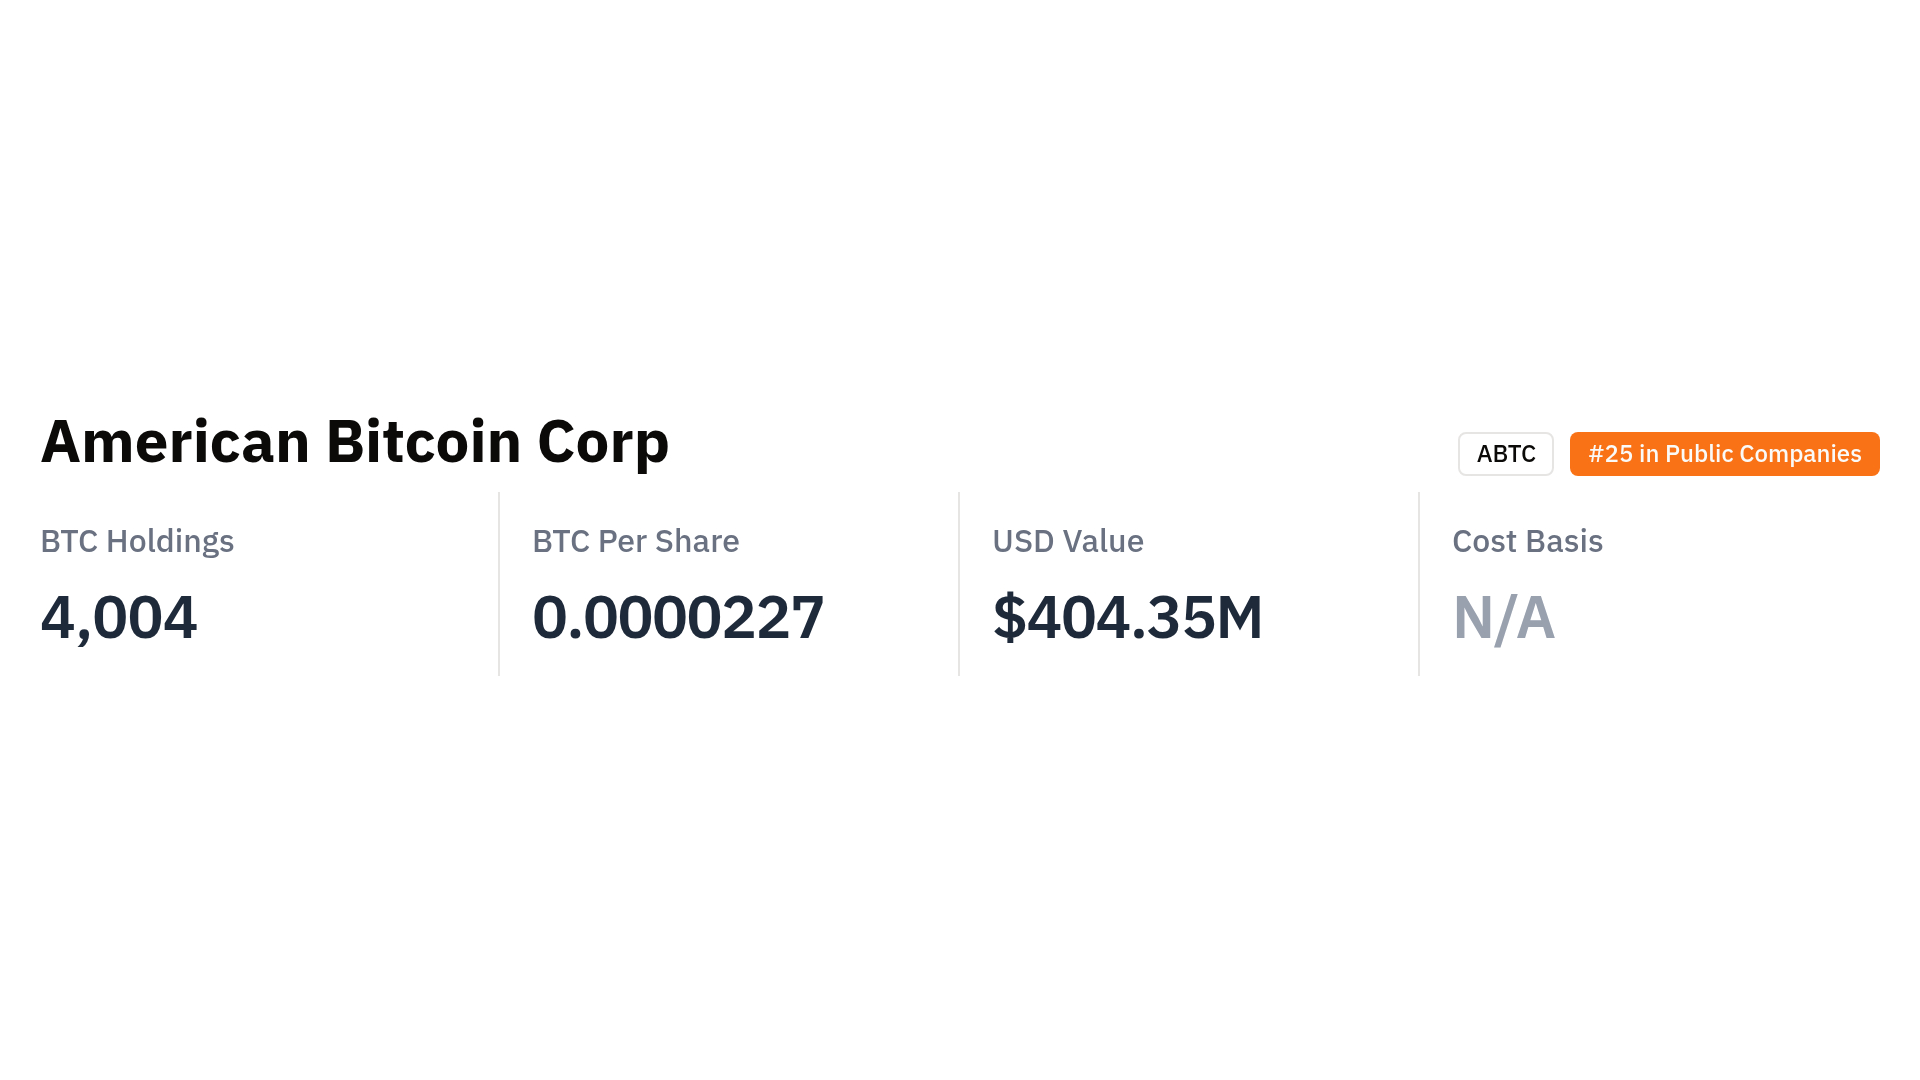Click the word "Public" in orange rank badge

pos(1698,454)
